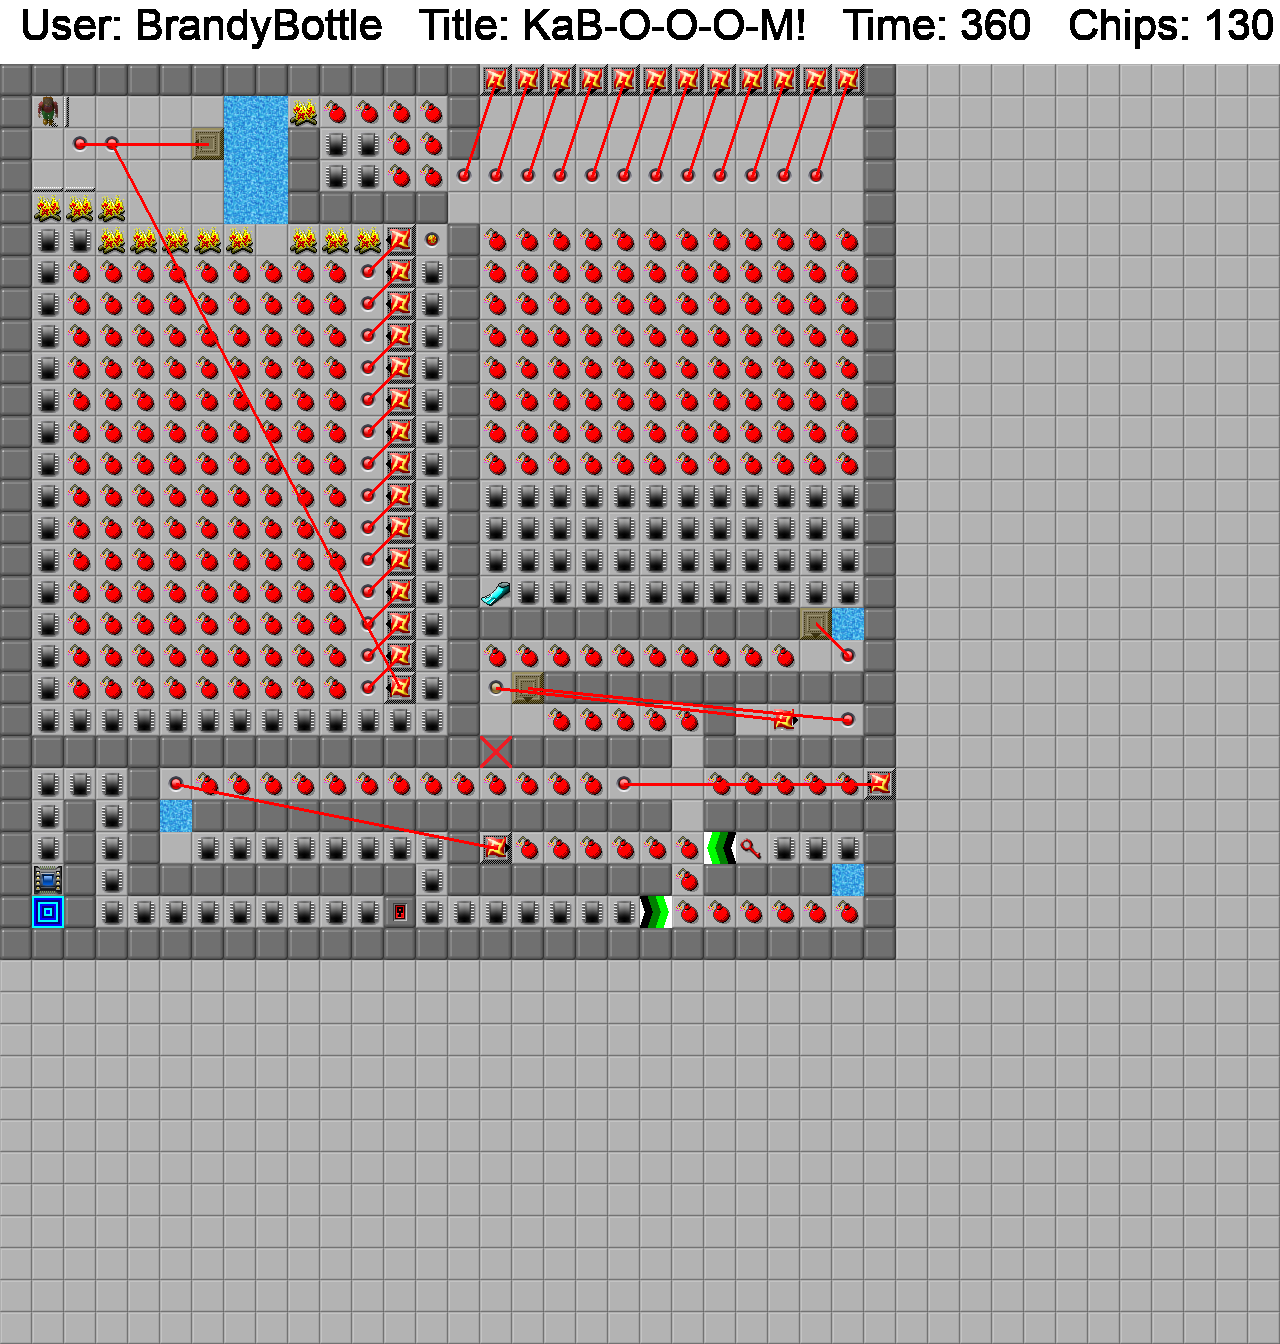1280x1344 pixels.
Task: Click the 'Chips: 130' header text
Action: pyautogui.click(x=1171, y=26)
